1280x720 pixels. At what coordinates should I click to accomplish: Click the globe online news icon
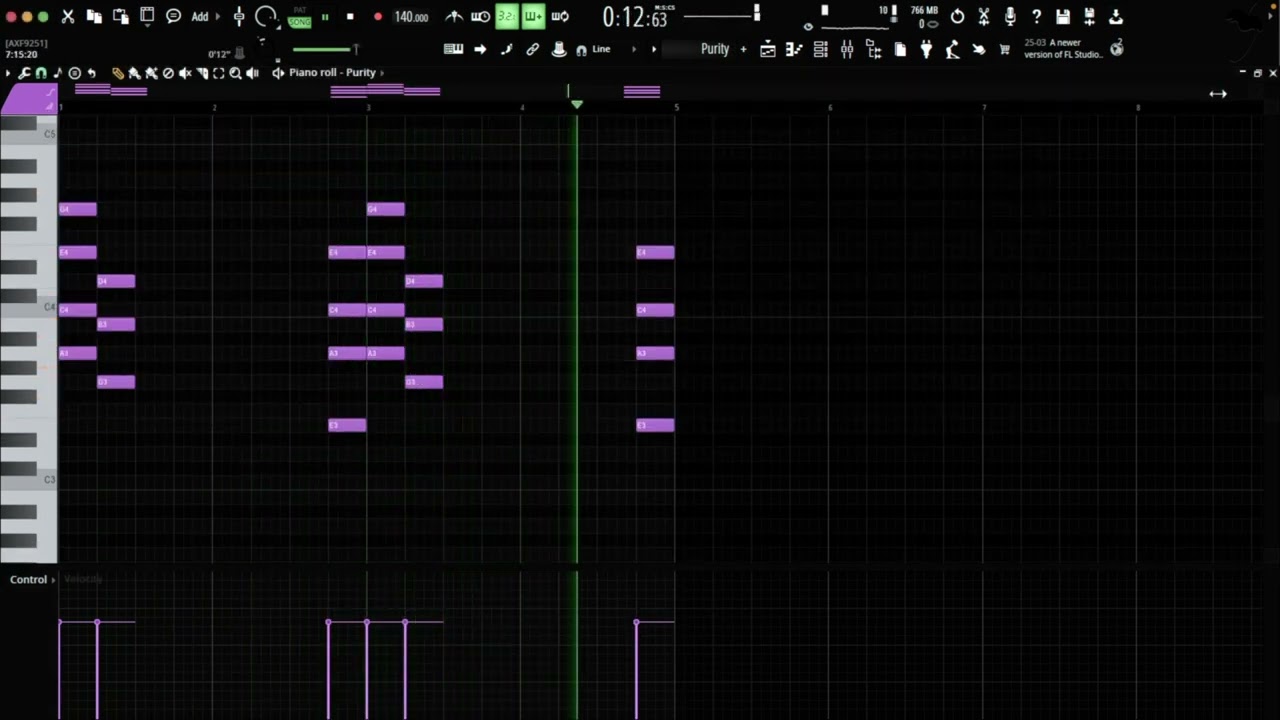pyautogui.click(x=1116, y=49)
